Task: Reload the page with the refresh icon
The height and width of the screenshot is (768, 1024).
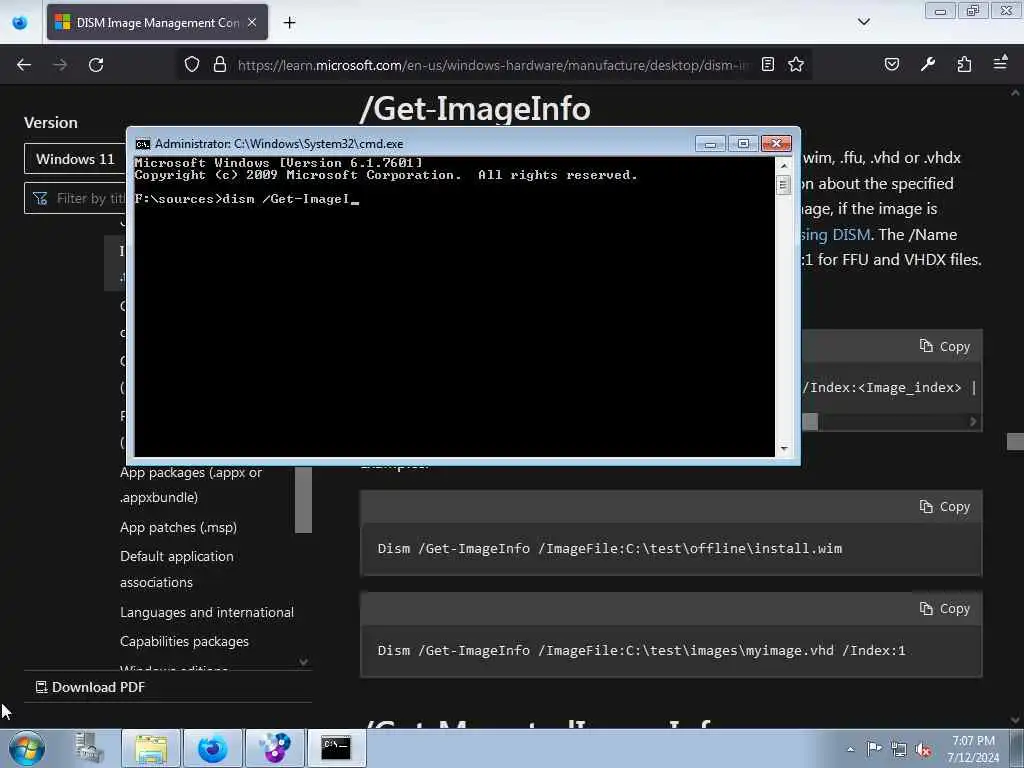Action: (x=96, y=65)
